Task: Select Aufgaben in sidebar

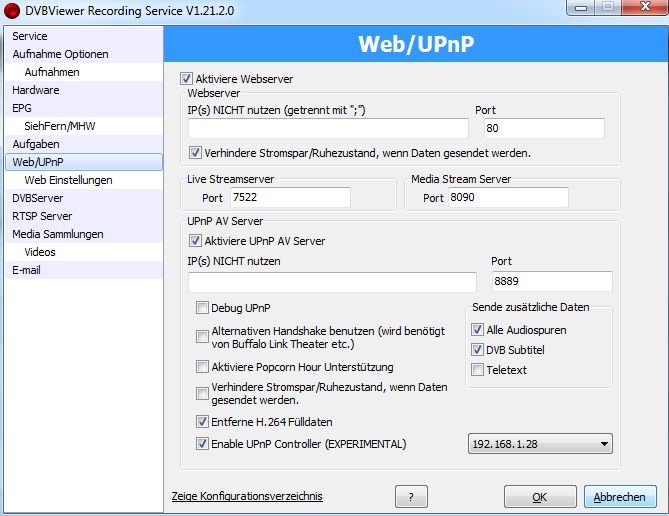Action: tap(84, 144)
